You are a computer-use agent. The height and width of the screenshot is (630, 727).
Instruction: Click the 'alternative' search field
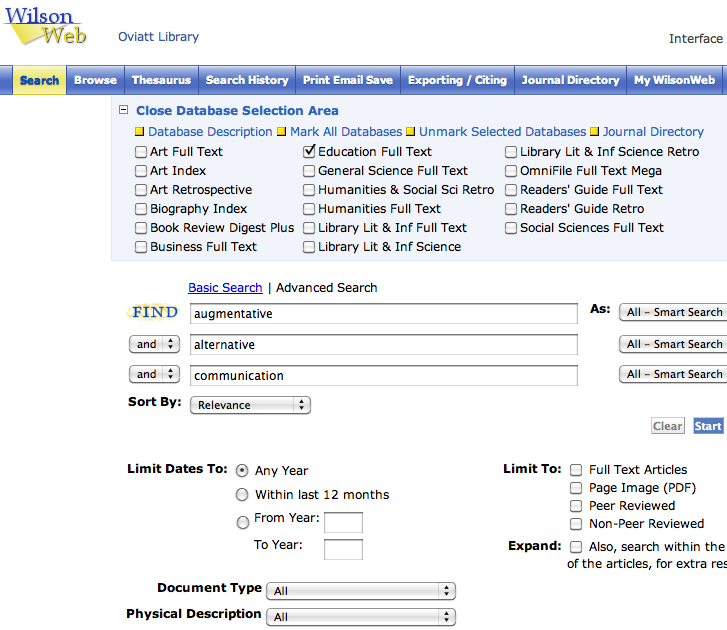(x=383, y=344)
